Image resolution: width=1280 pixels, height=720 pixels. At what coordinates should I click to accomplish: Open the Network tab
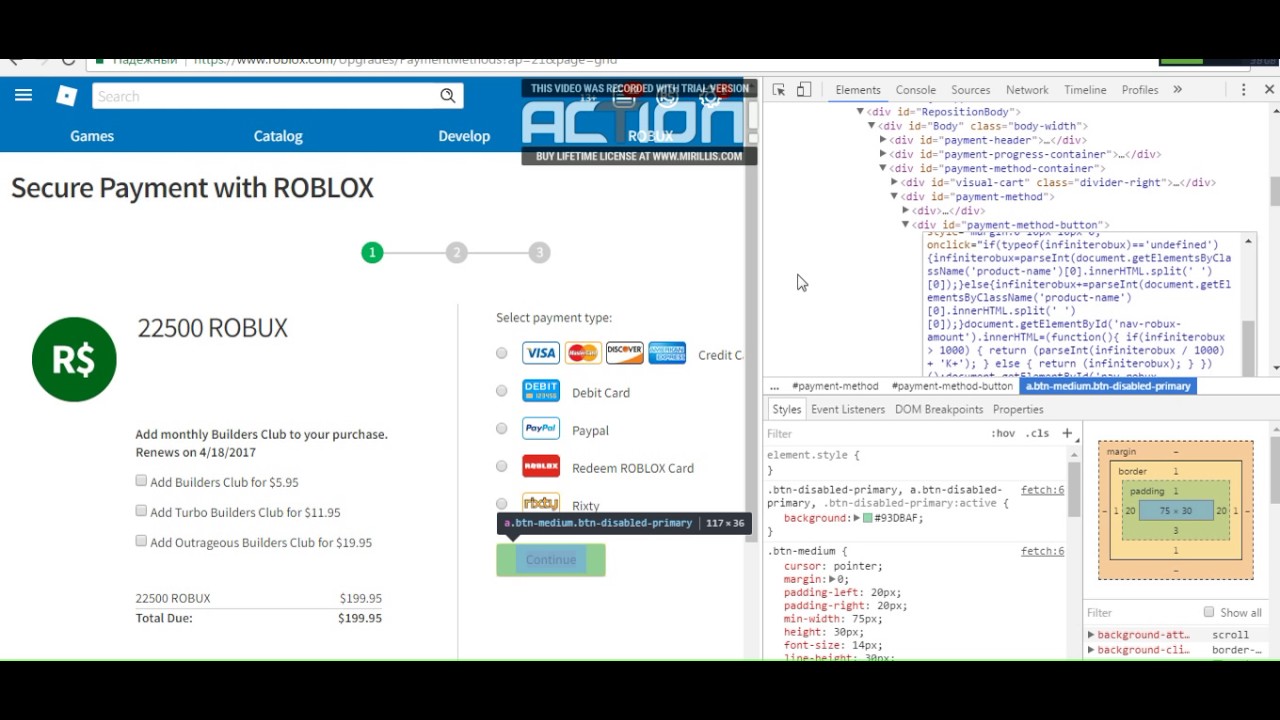coord(1027,90)
